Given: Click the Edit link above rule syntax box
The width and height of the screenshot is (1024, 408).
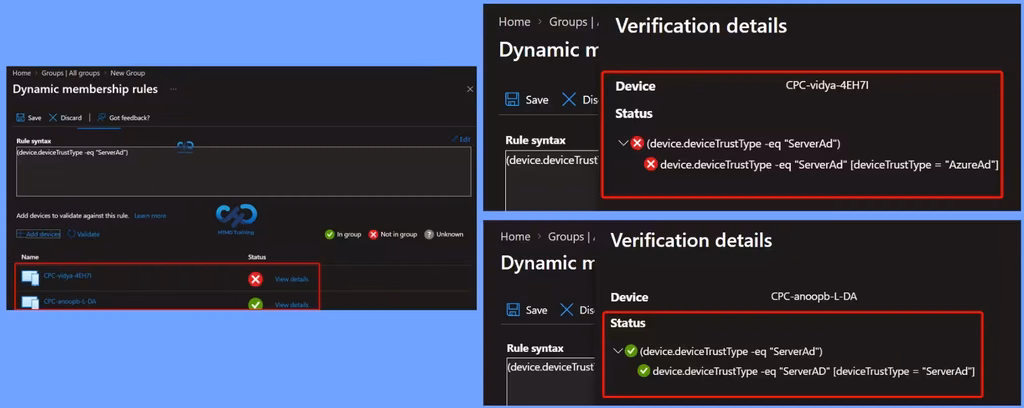Looking at the screenshot, I should [x=465, y=139].
